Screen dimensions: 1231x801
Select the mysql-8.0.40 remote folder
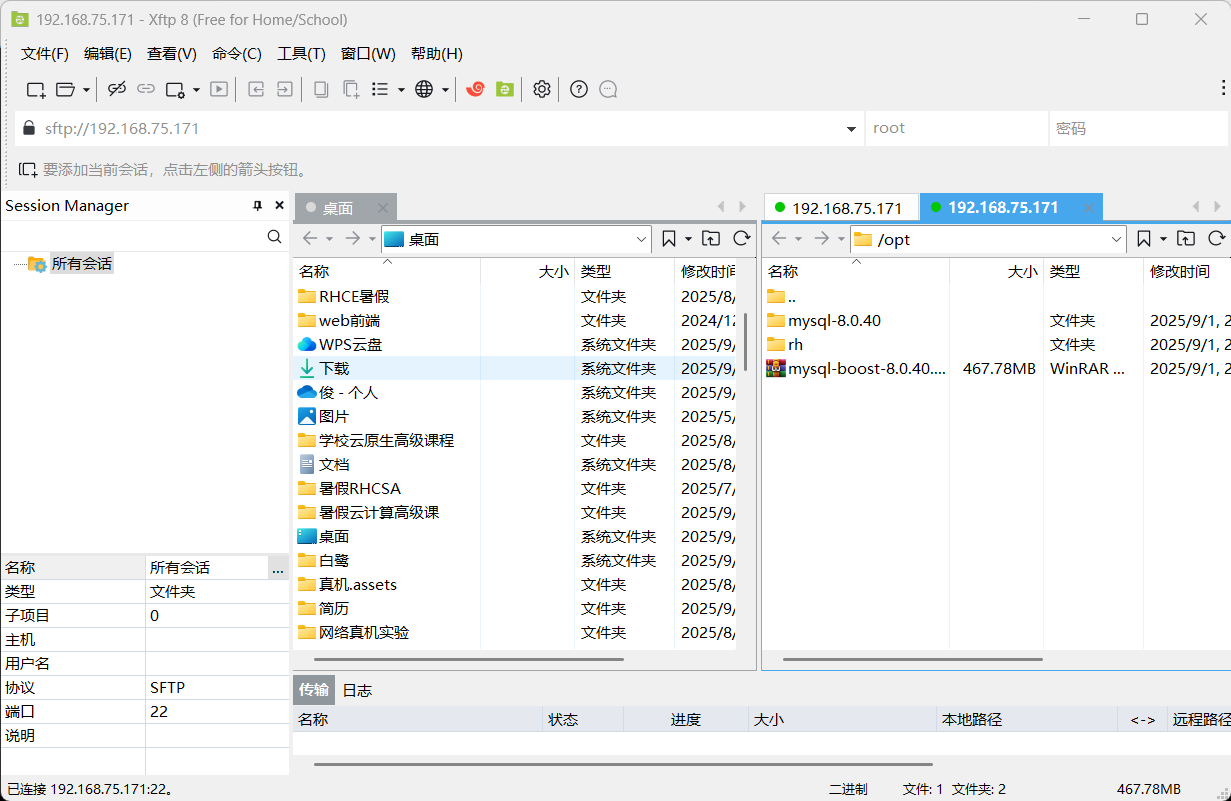(x=834, y=320)
